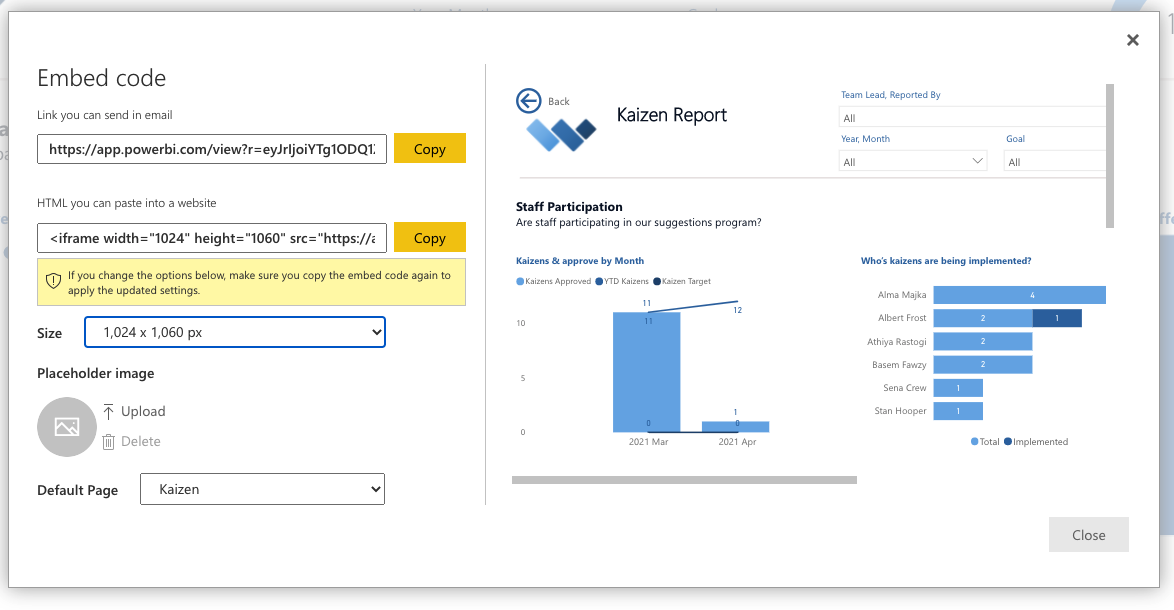Select the email link text field

click(210, 148)
